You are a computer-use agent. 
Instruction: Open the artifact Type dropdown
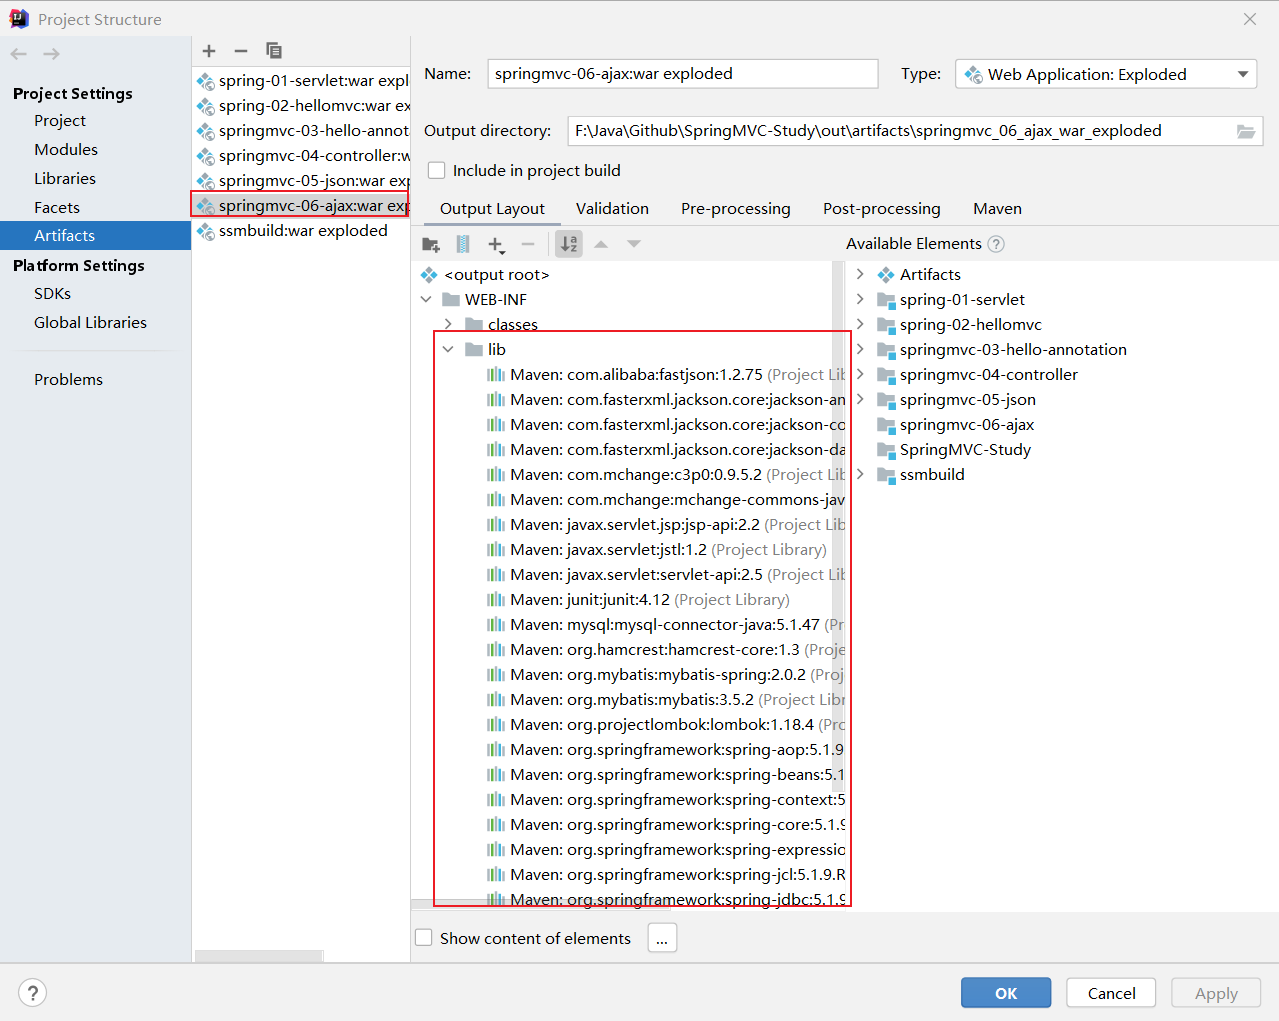(x=1242, y=74)
